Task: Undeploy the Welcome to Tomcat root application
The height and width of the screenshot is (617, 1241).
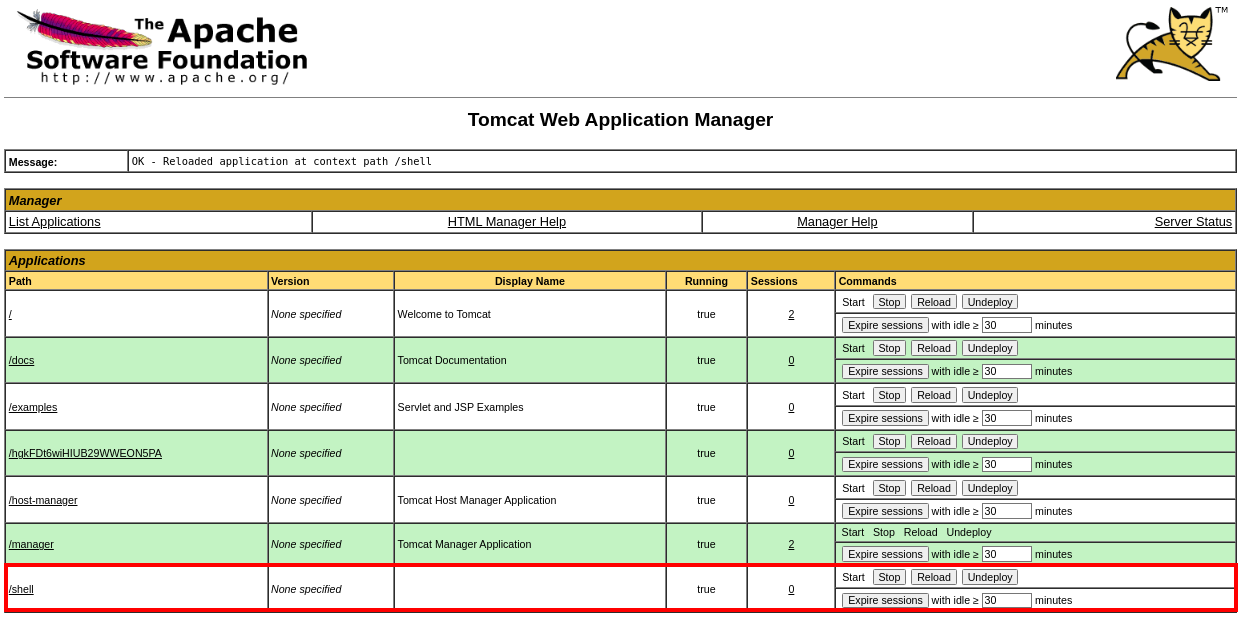Action: 990,302
